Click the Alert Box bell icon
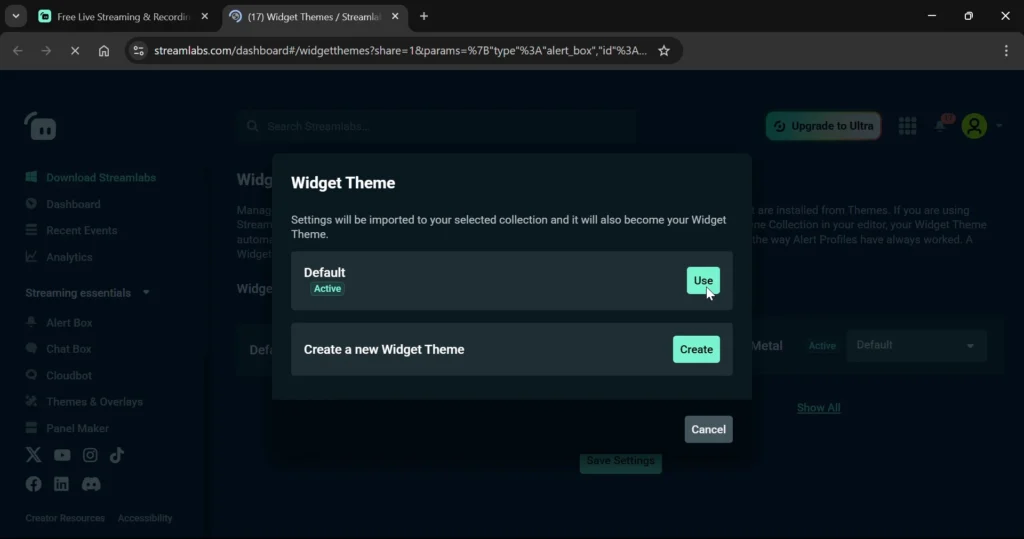The width and height of the screenshot is (1024, 539). click(x=31, y=322)
